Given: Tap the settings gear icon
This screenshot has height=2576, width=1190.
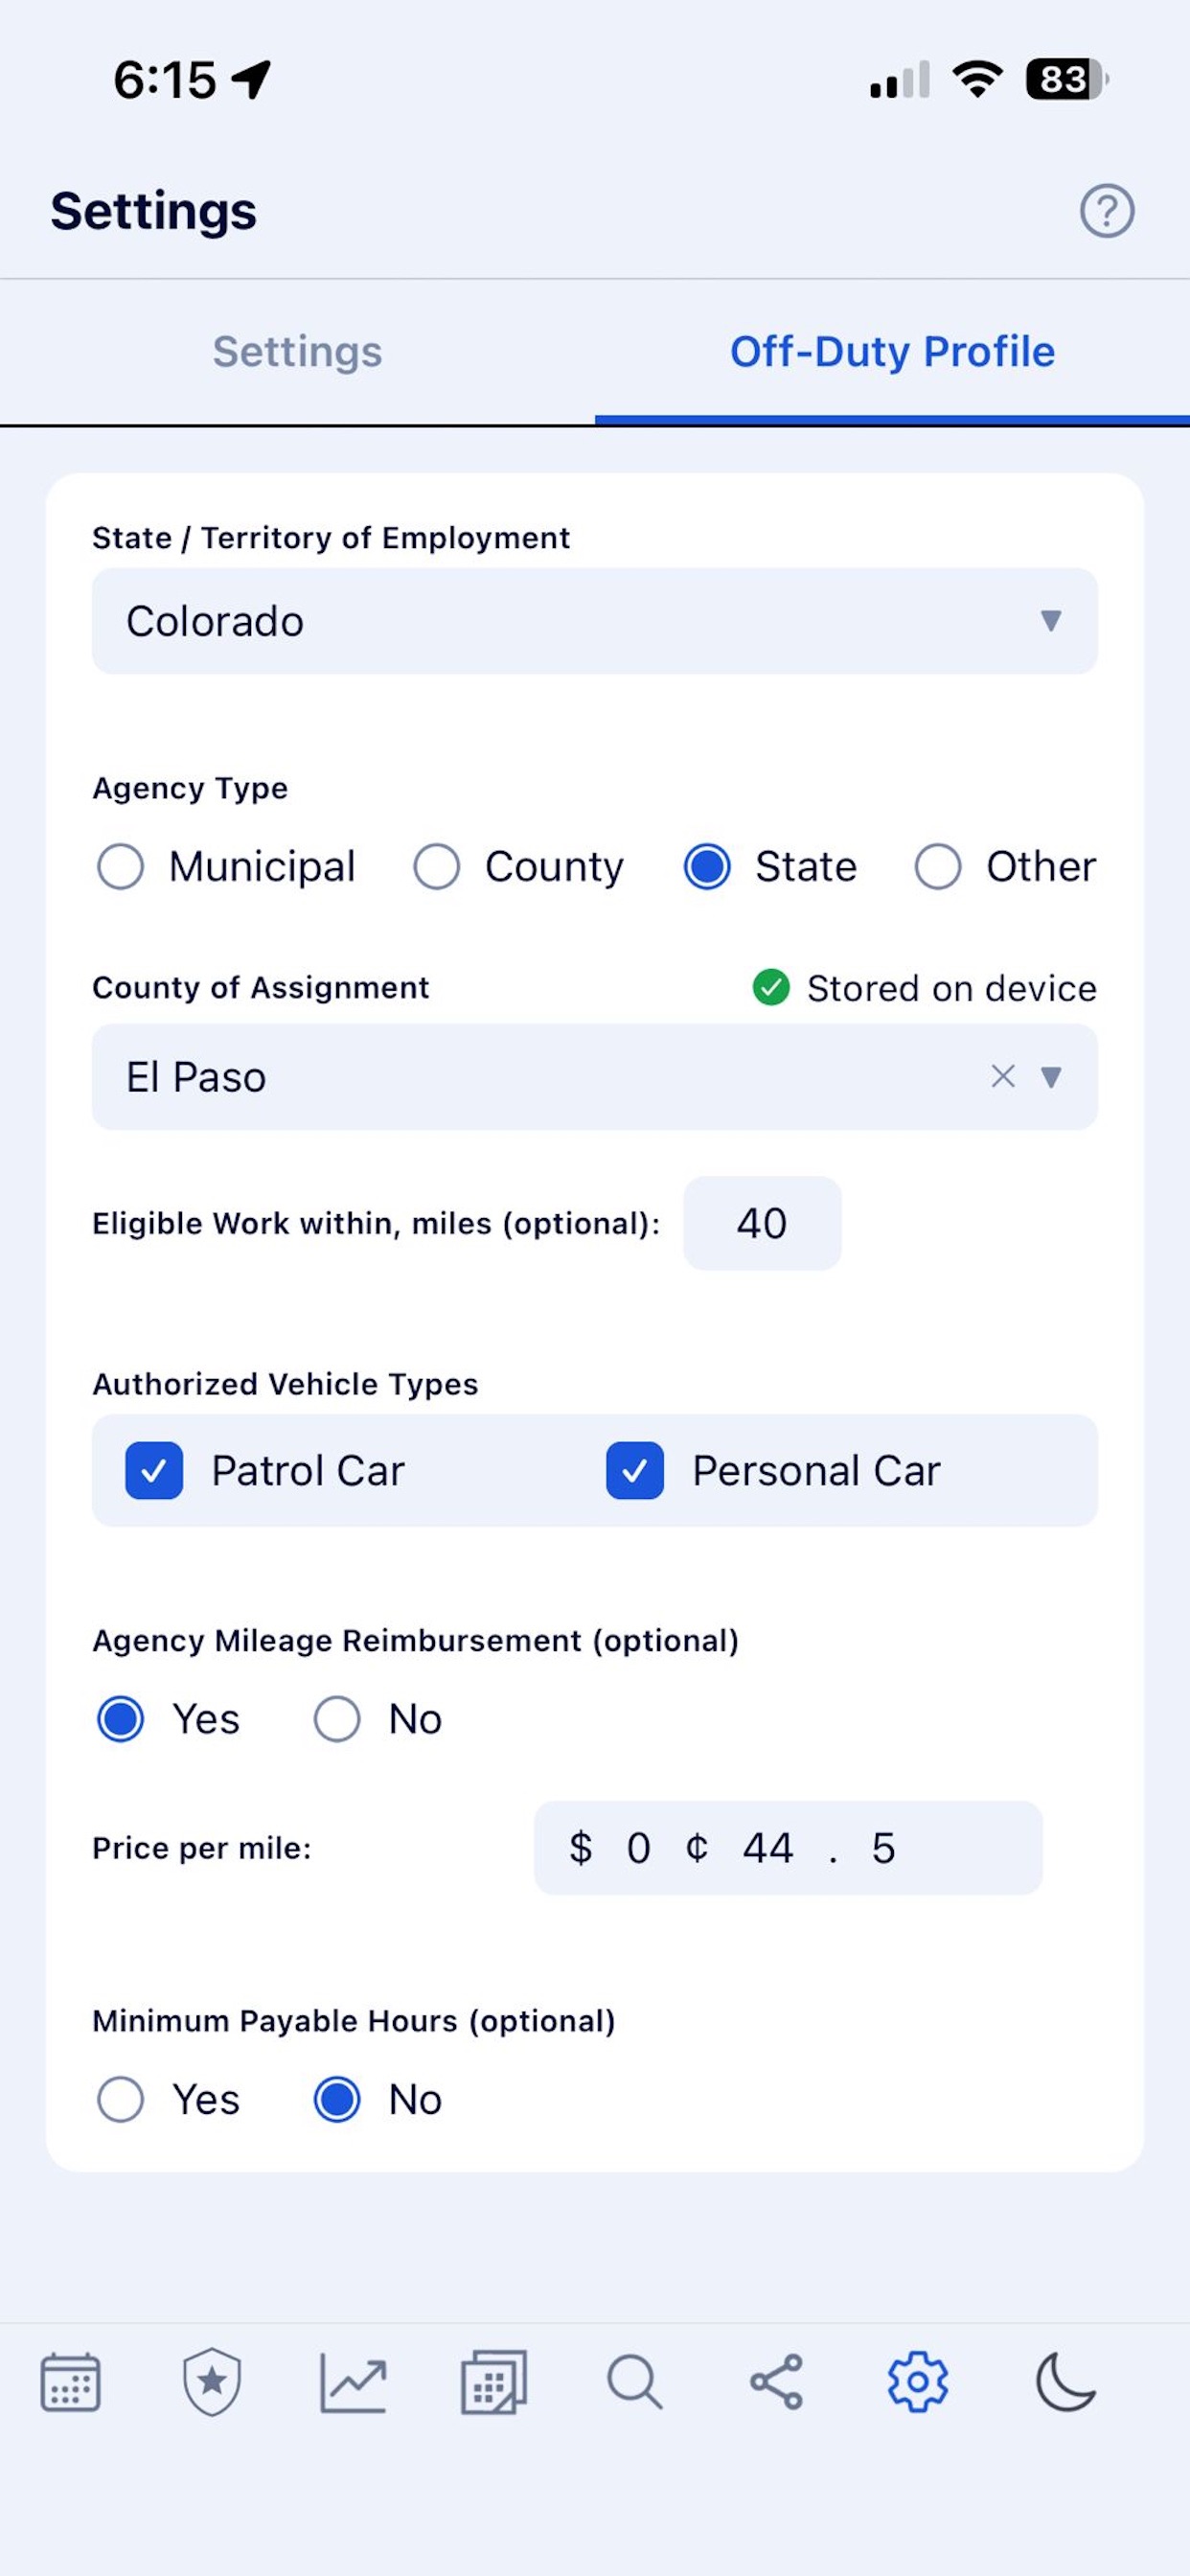Looking at the screenshot, I should [x=918, y=2382].
